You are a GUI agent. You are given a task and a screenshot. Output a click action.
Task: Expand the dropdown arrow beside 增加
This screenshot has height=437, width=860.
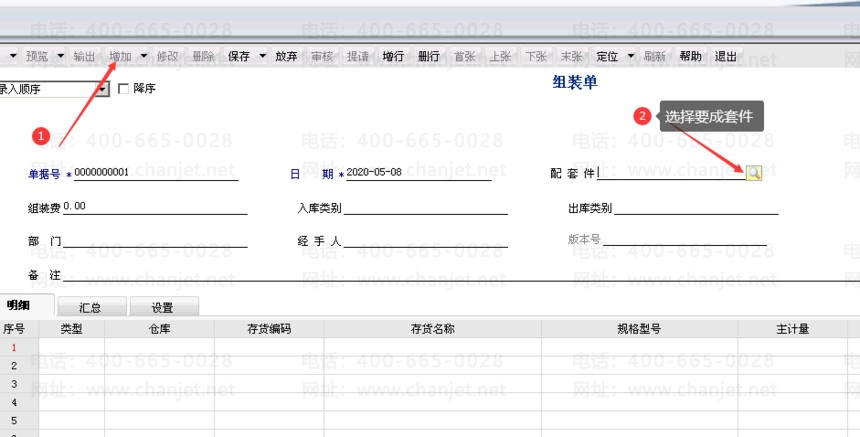click(x=144, y=56)
